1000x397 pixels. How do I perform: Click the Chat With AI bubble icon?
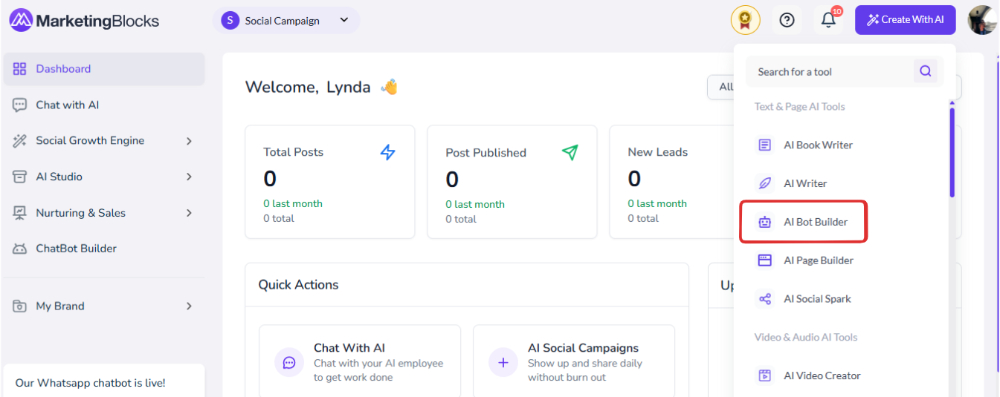[x=289, y=363]
